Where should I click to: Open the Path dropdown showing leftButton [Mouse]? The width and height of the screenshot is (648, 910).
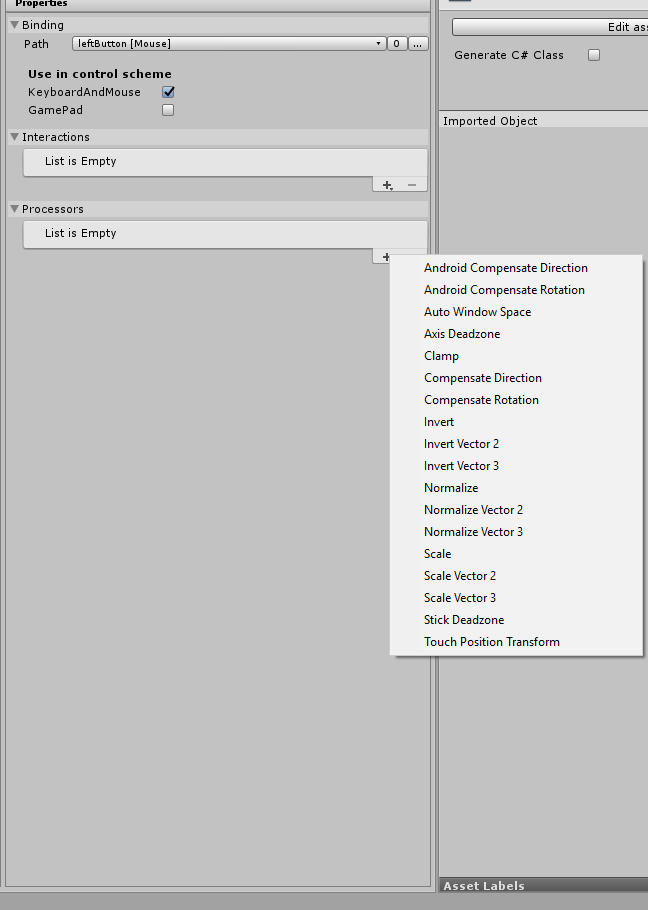coord(229,44)
